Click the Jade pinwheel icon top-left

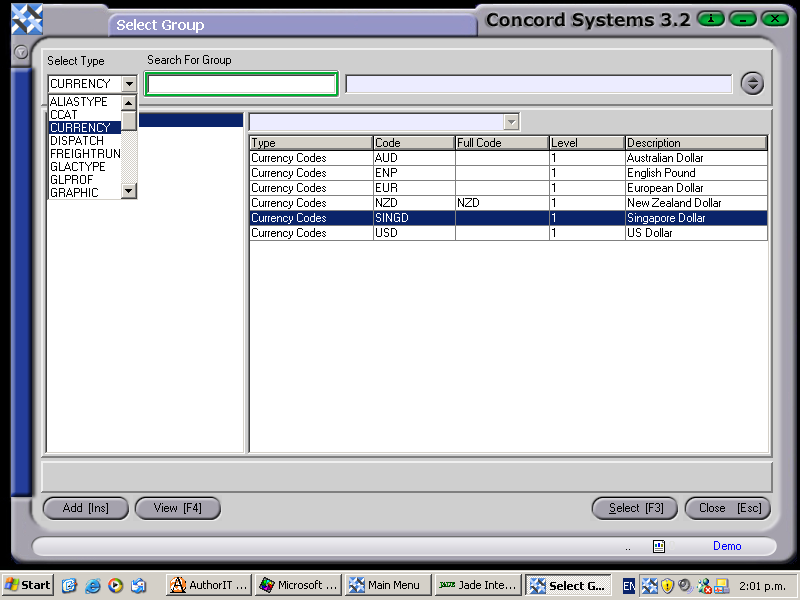point(26,18)
